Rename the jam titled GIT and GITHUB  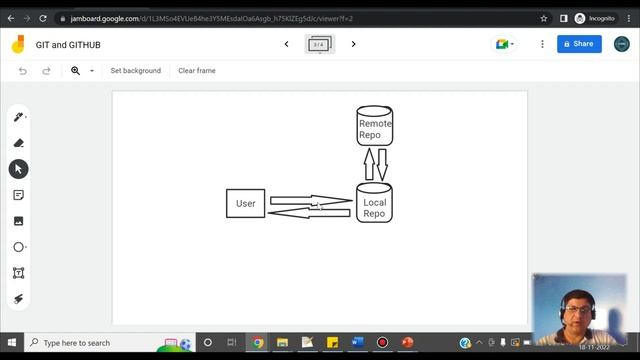(68, 45)
